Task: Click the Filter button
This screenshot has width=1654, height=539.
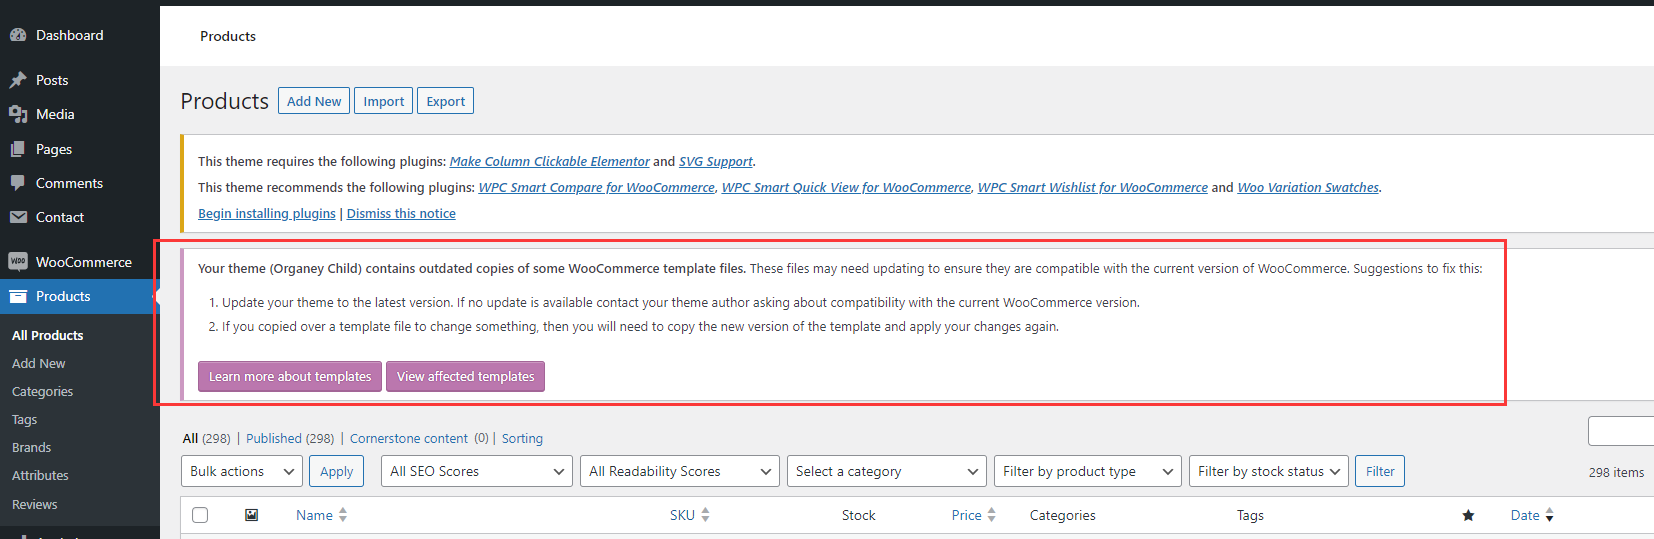Action: tap(1380, 471)
